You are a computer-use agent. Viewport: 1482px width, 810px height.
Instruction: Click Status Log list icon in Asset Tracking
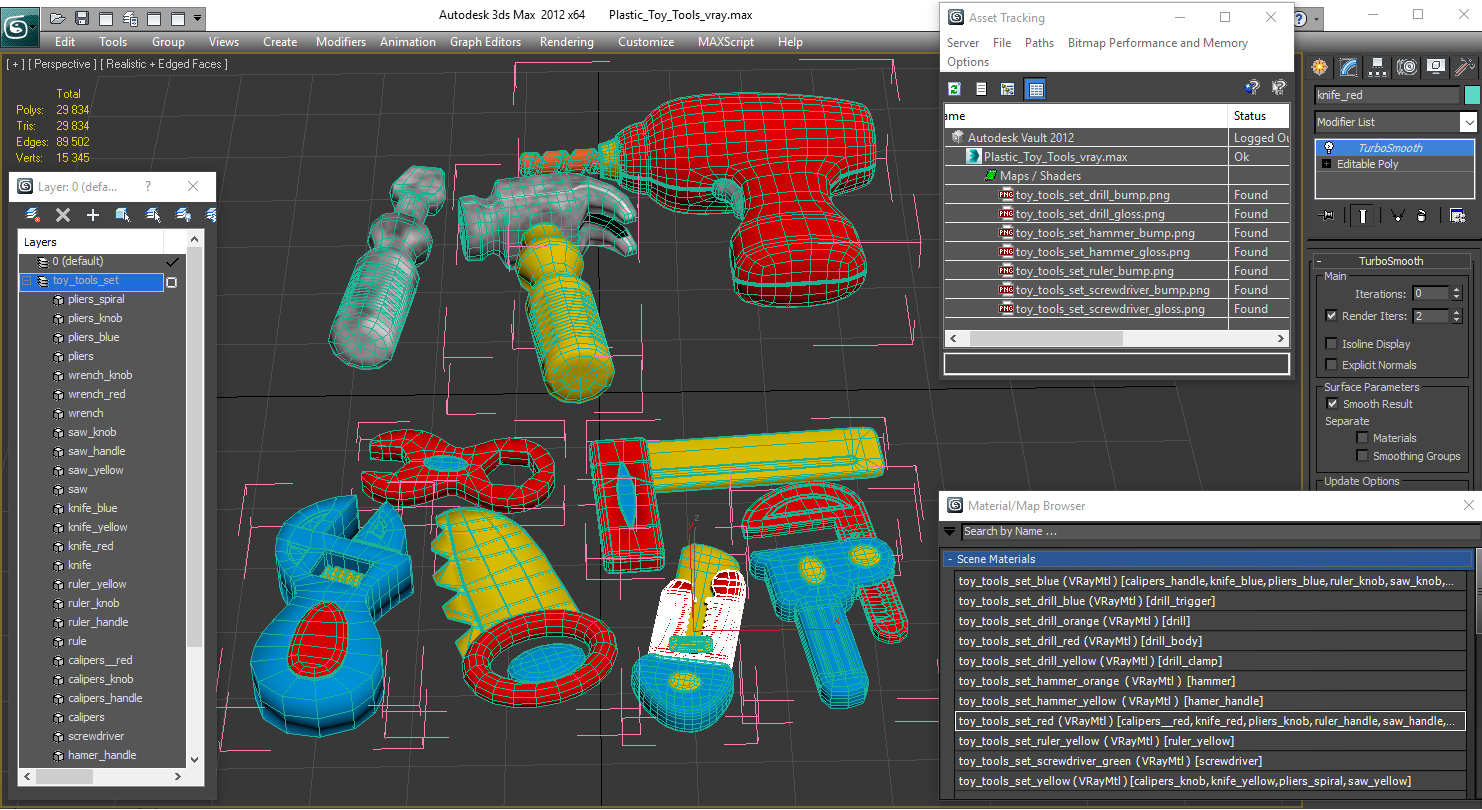click(x=981, y=89)
